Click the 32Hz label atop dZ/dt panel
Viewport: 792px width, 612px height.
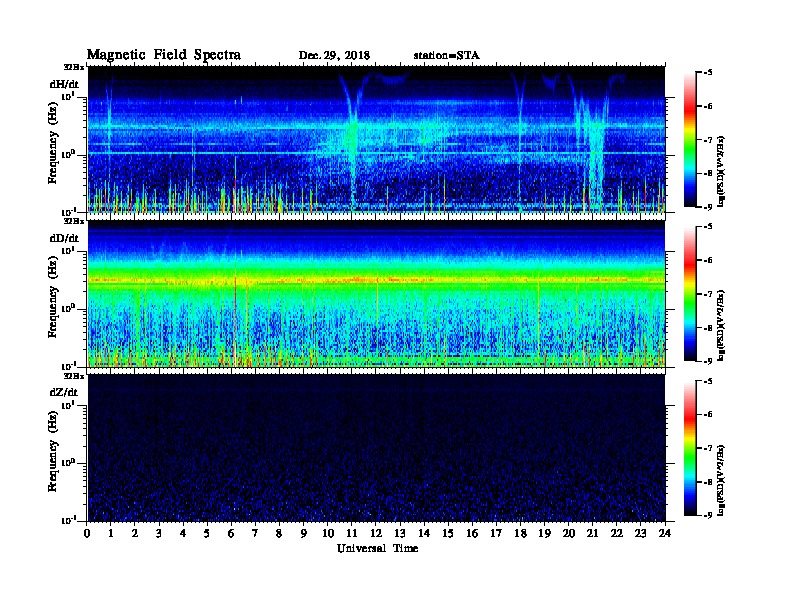pyautogui.click(x=74, y=376)
